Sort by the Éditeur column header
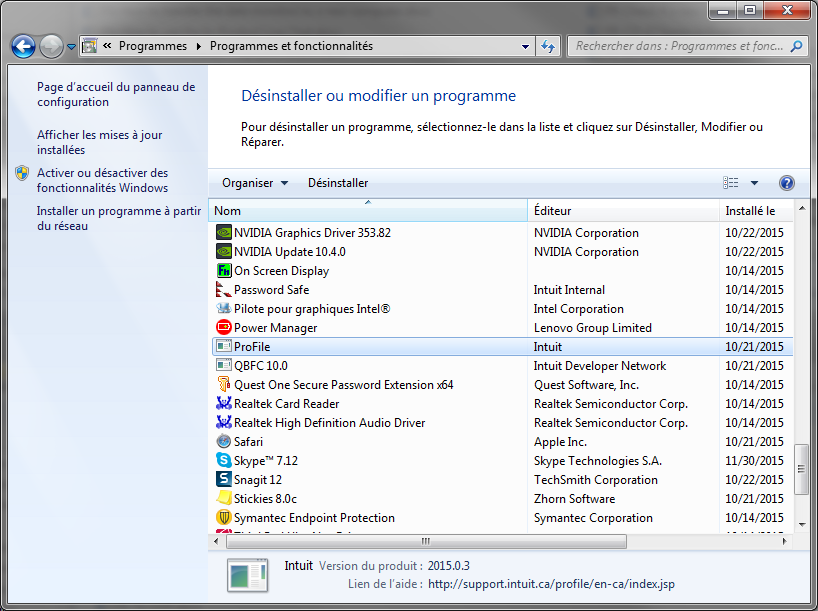 [623, 211]
